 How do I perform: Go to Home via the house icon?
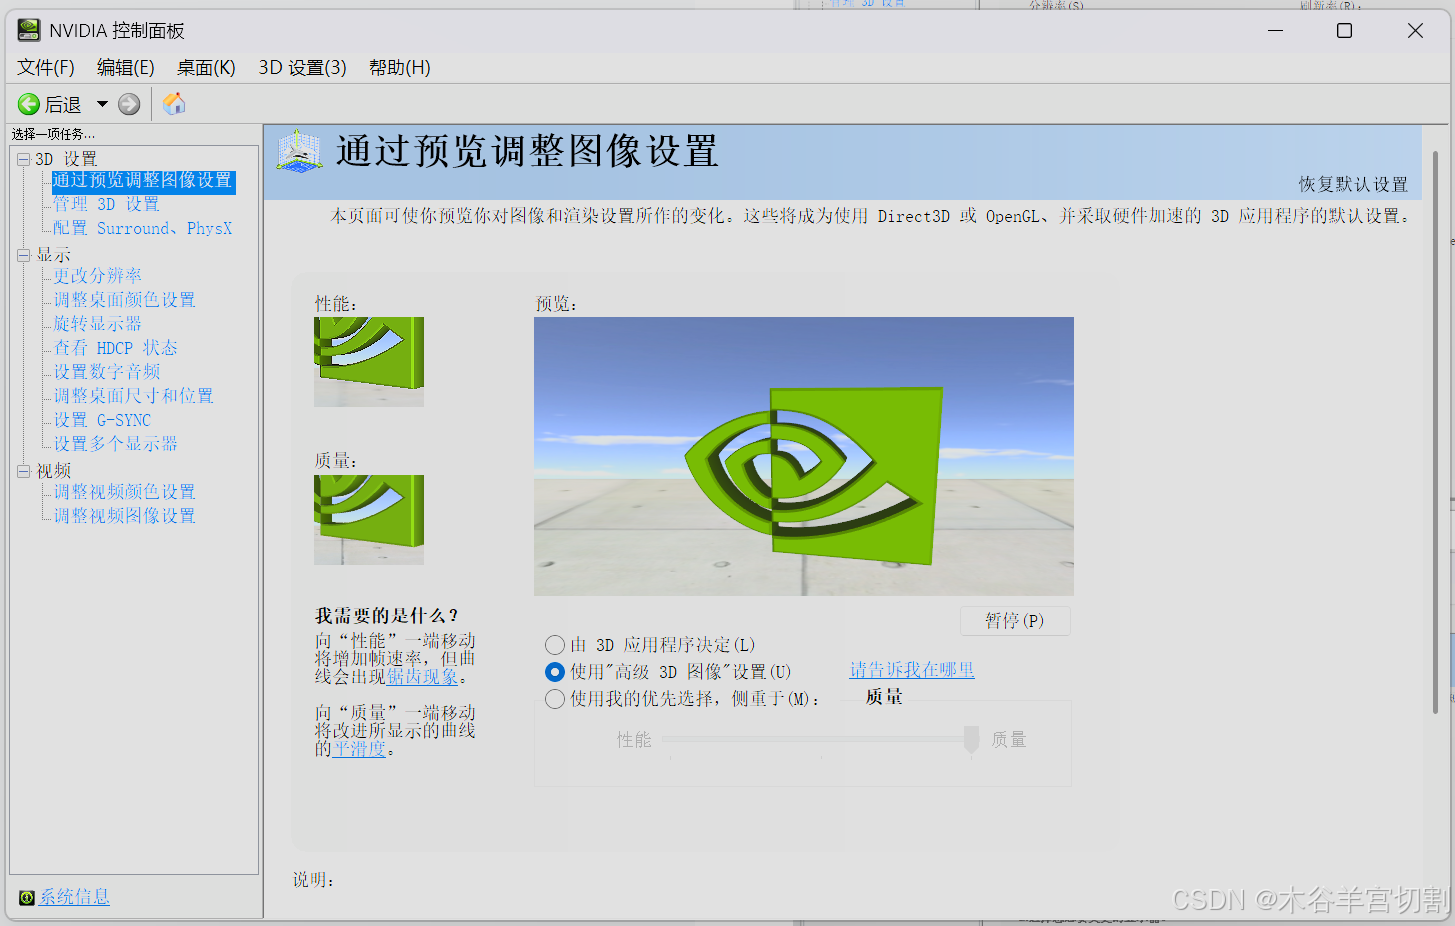[174, 104]
